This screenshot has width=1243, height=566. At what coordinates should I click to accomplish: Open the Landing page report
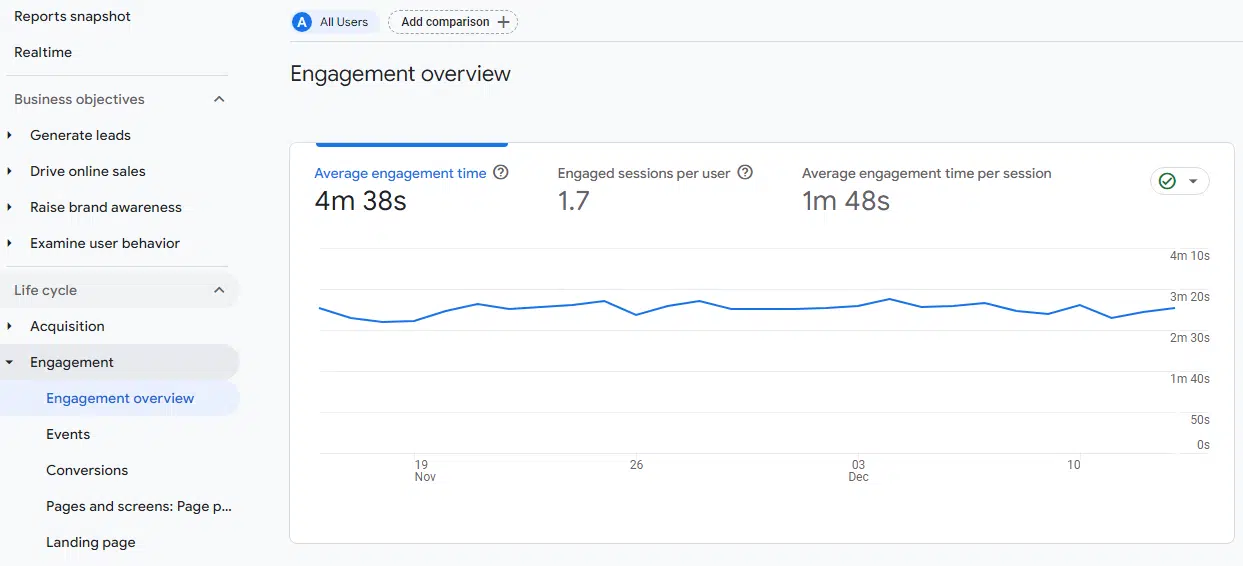pos(90,542)
